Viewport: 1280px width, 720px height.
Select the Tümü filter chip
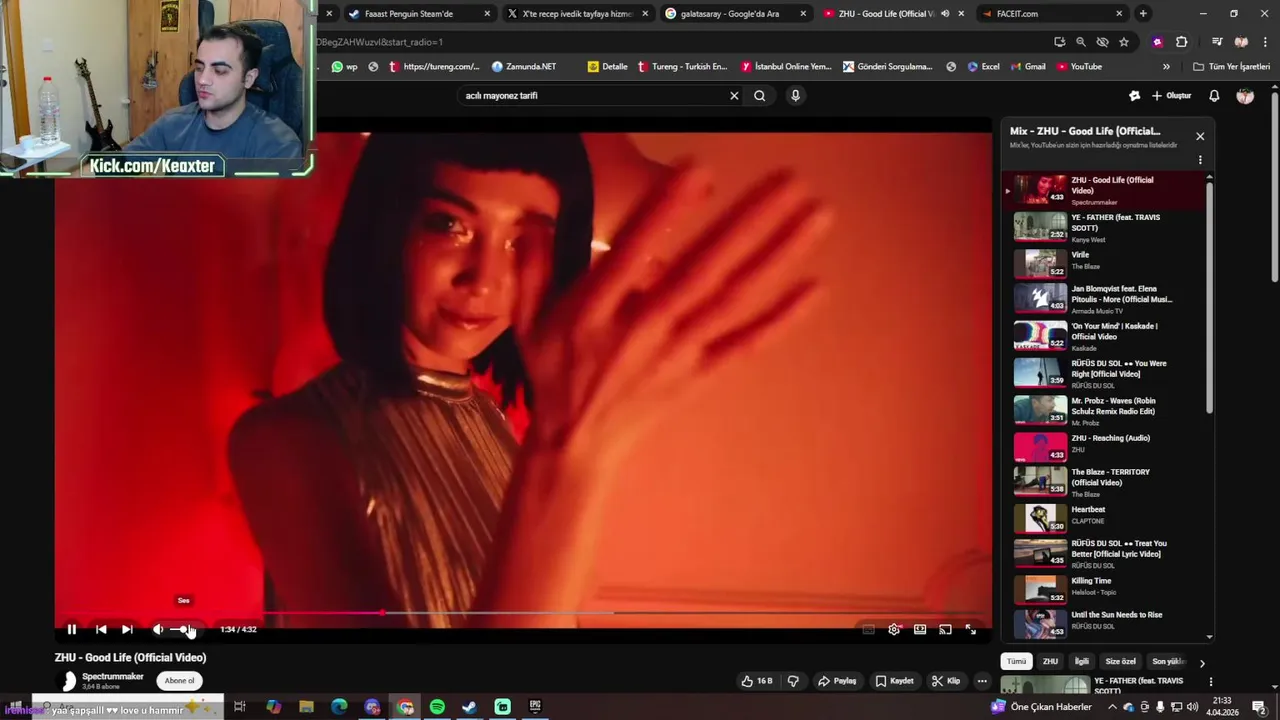point(1017,662)
